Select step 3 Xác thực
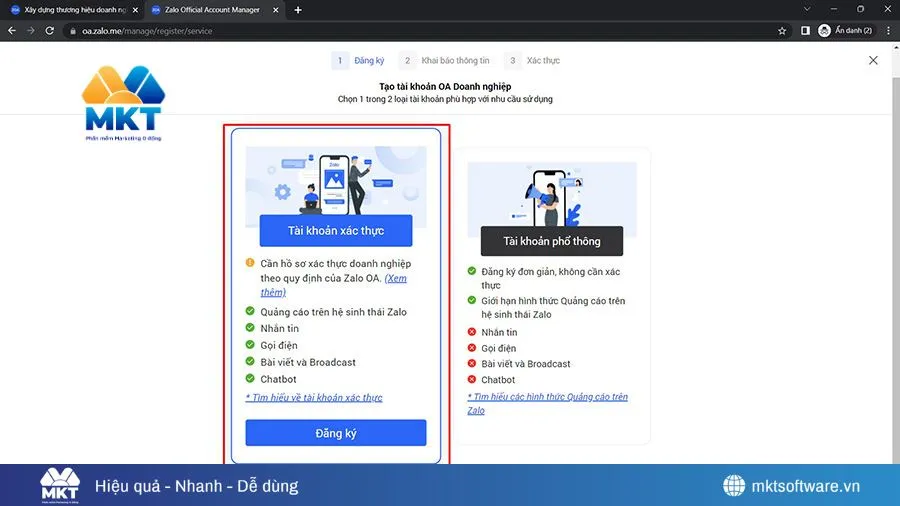 click(x=532, y=60)
